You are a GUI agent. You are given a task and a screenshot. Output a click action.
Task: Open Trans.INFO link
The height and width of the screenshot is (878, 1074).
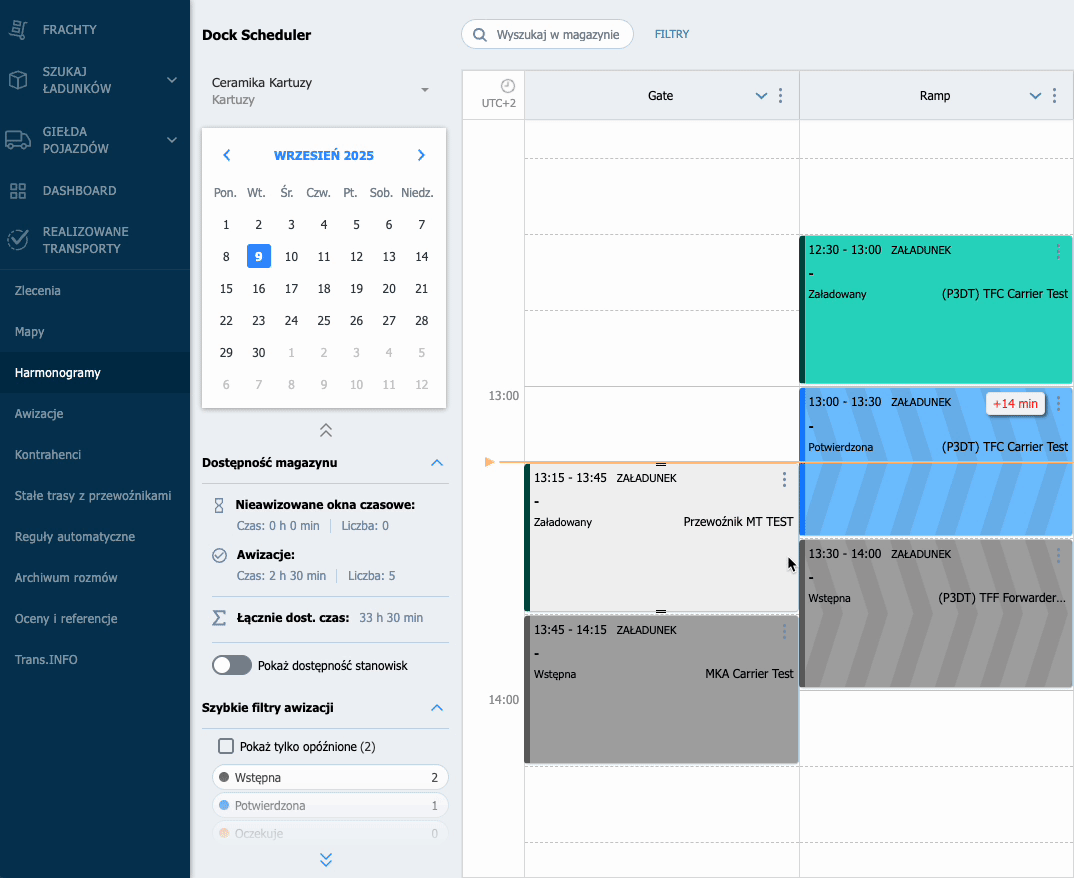coord(46,660)
